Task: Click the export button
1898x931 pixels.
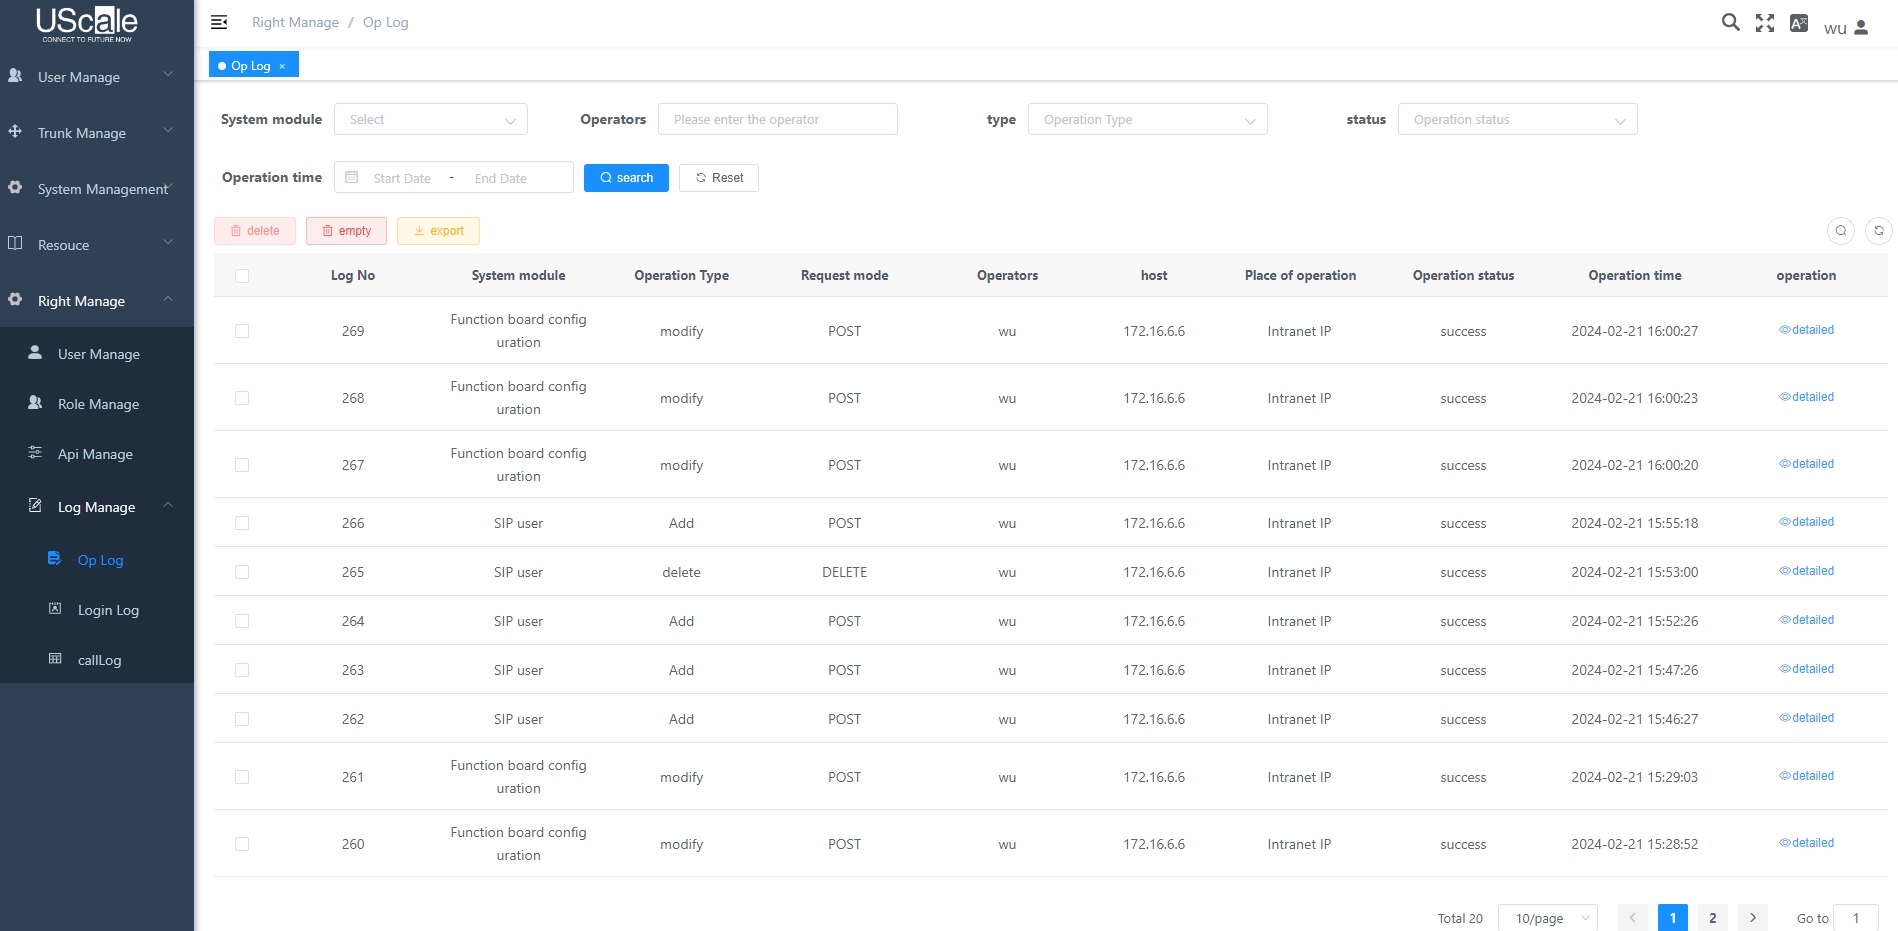Action: [x=438, y=231]
